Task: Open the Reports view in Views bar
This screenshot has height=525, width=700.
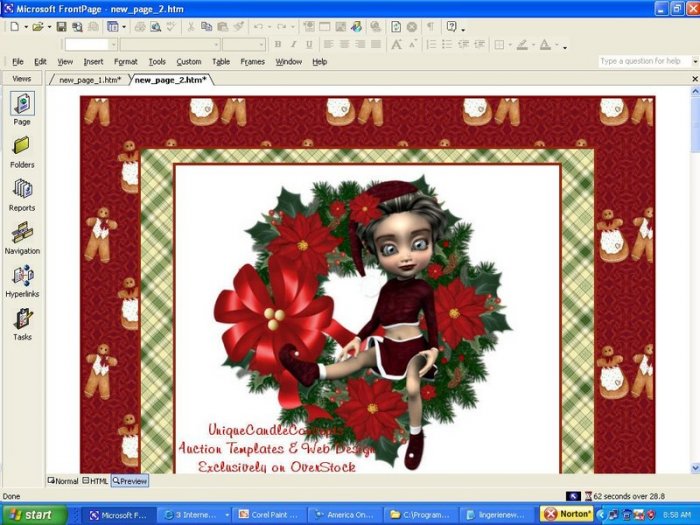Action: [22, 195]
